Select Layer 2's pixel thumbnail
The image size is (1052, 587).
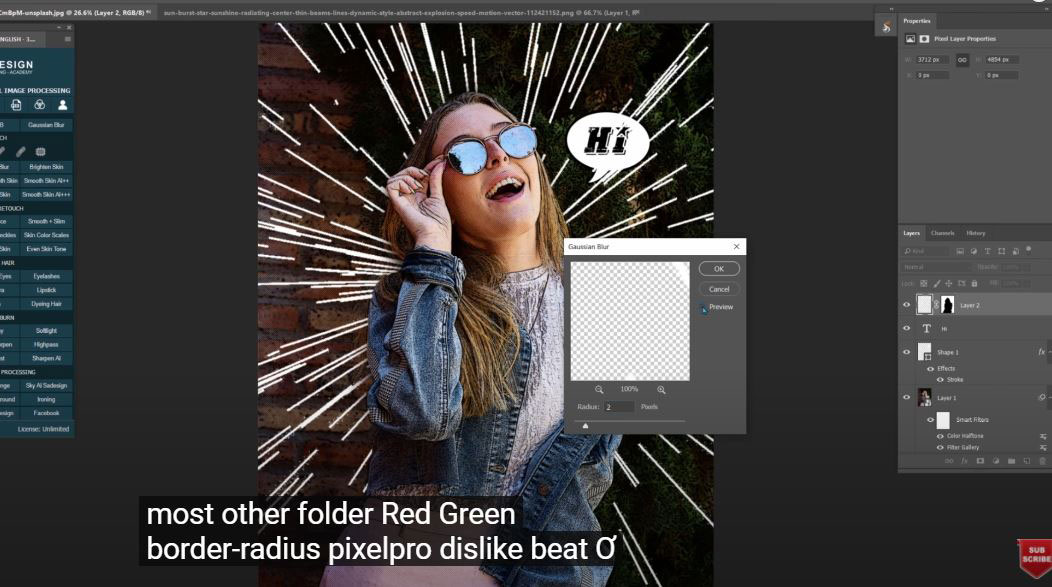[x=925, y=305]
